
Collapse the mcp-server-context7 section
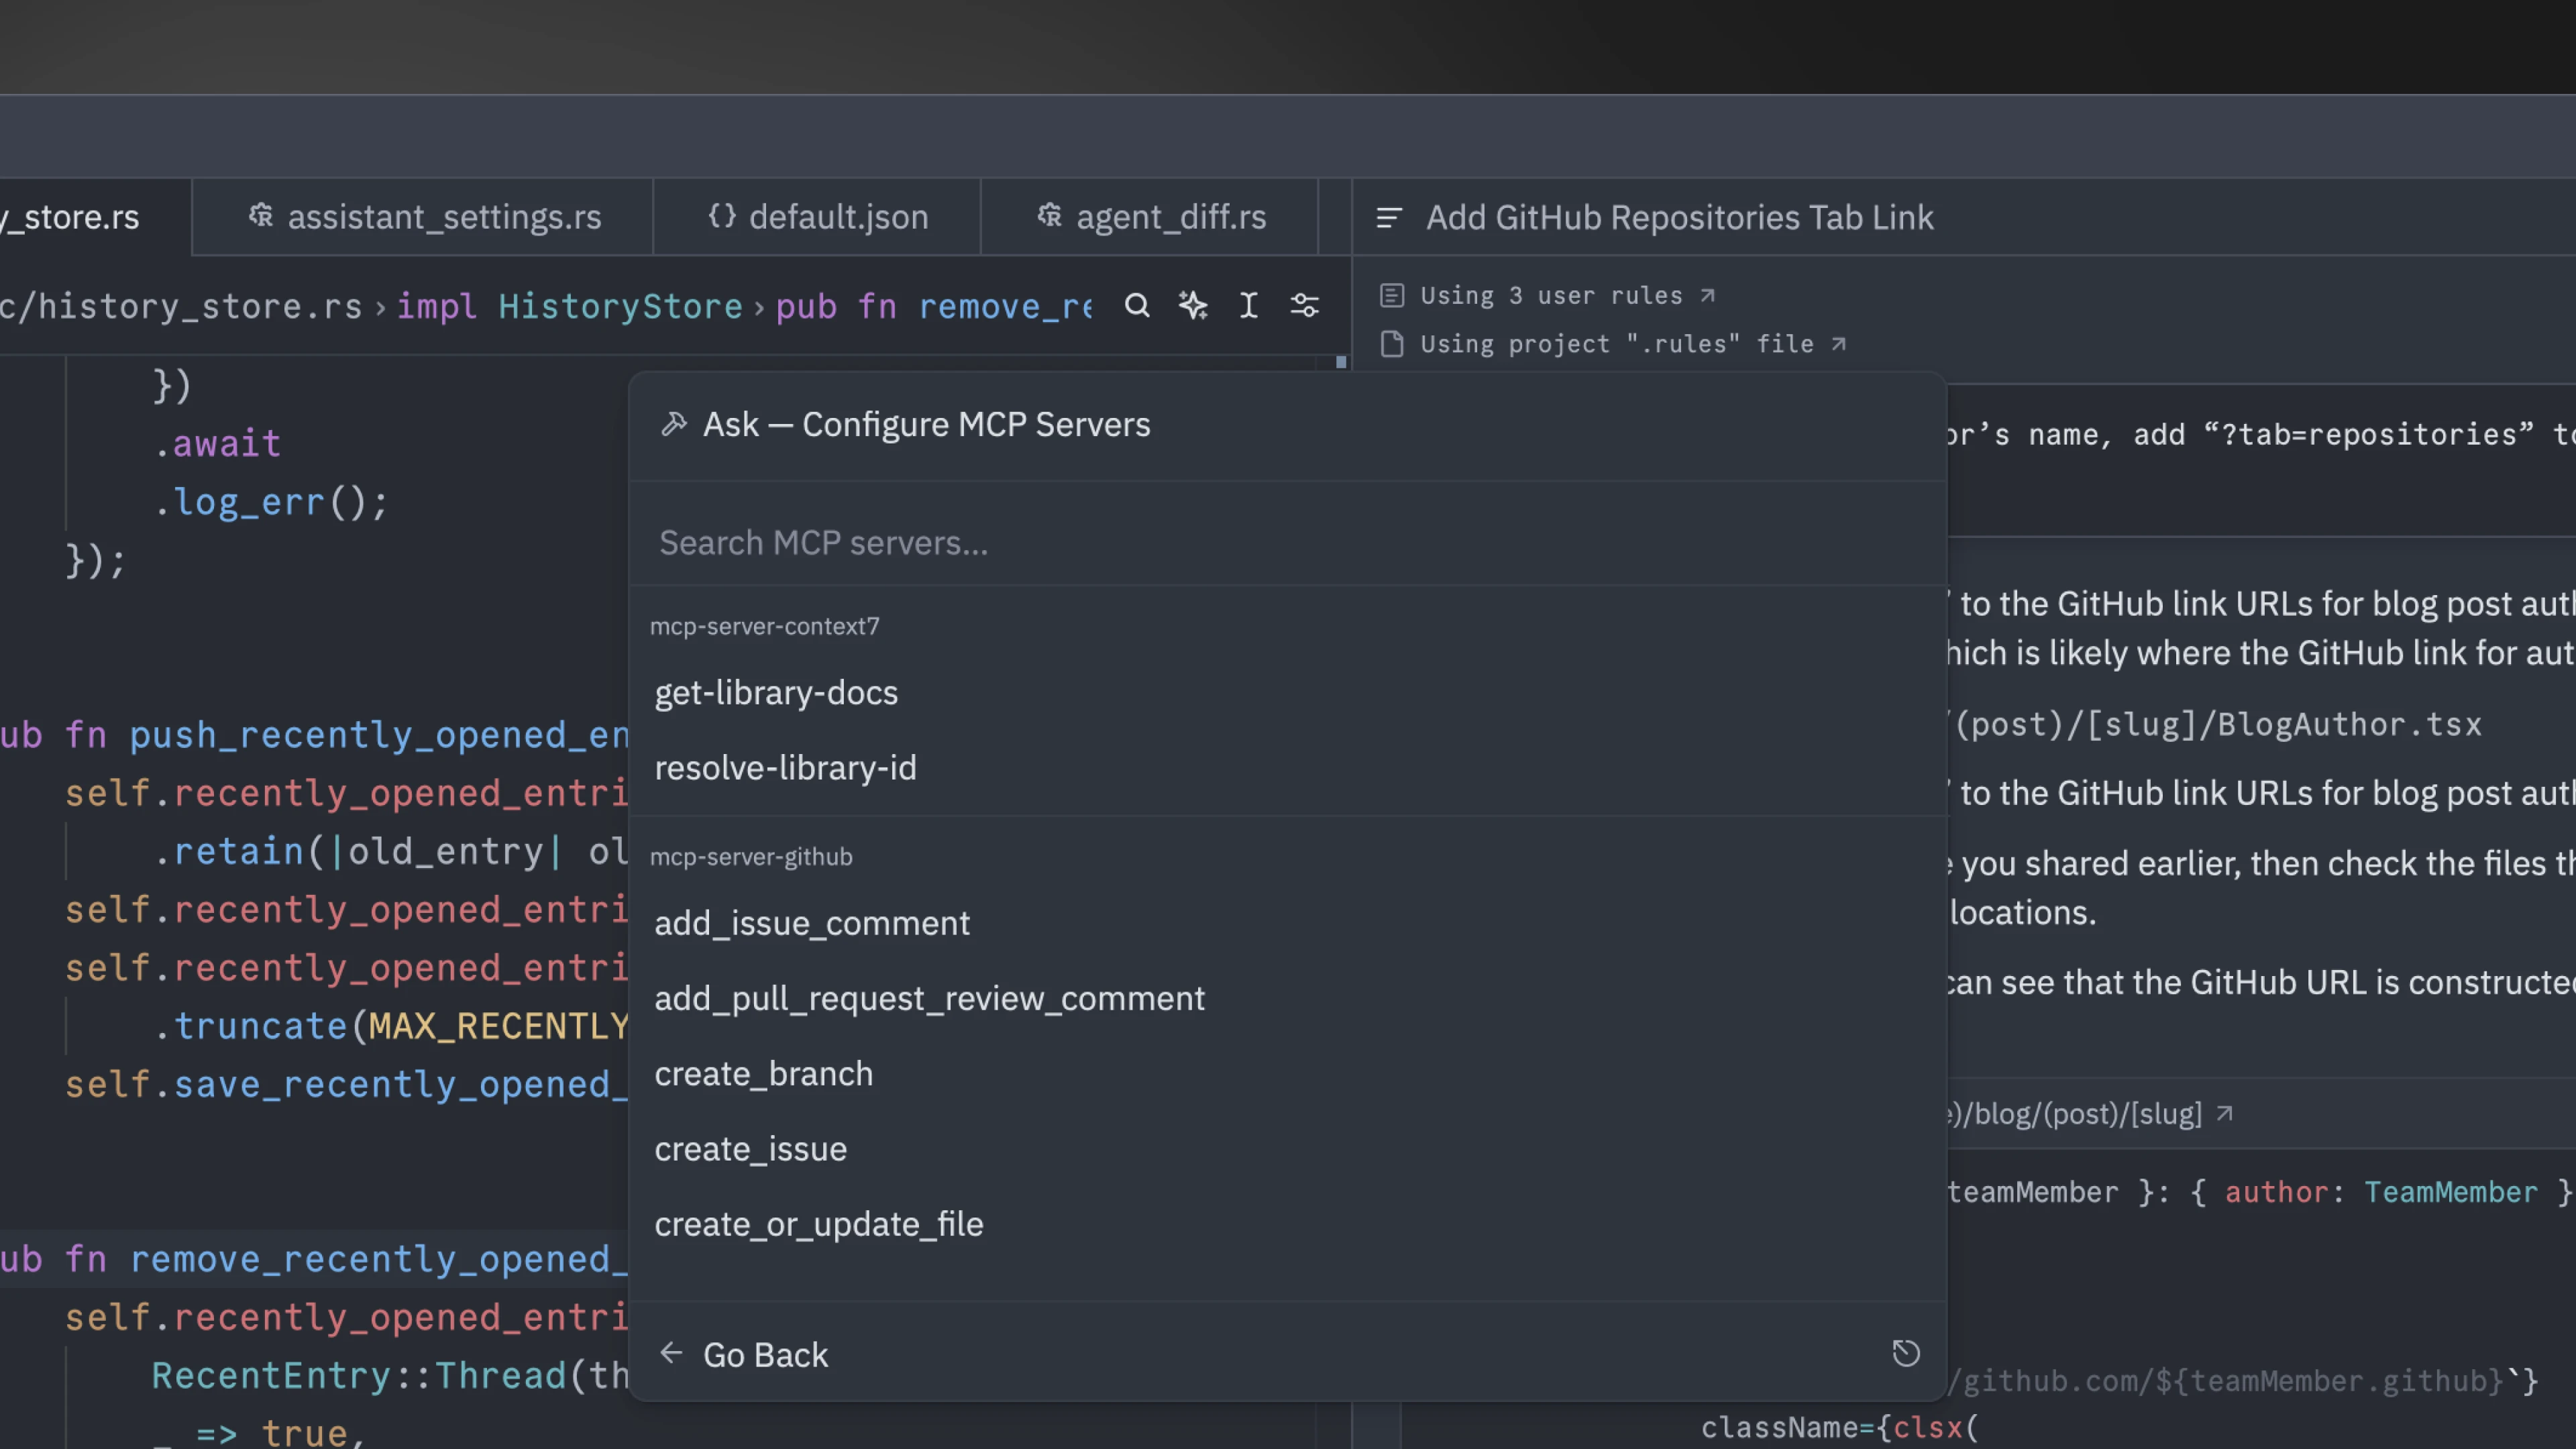tap(765, 626)
